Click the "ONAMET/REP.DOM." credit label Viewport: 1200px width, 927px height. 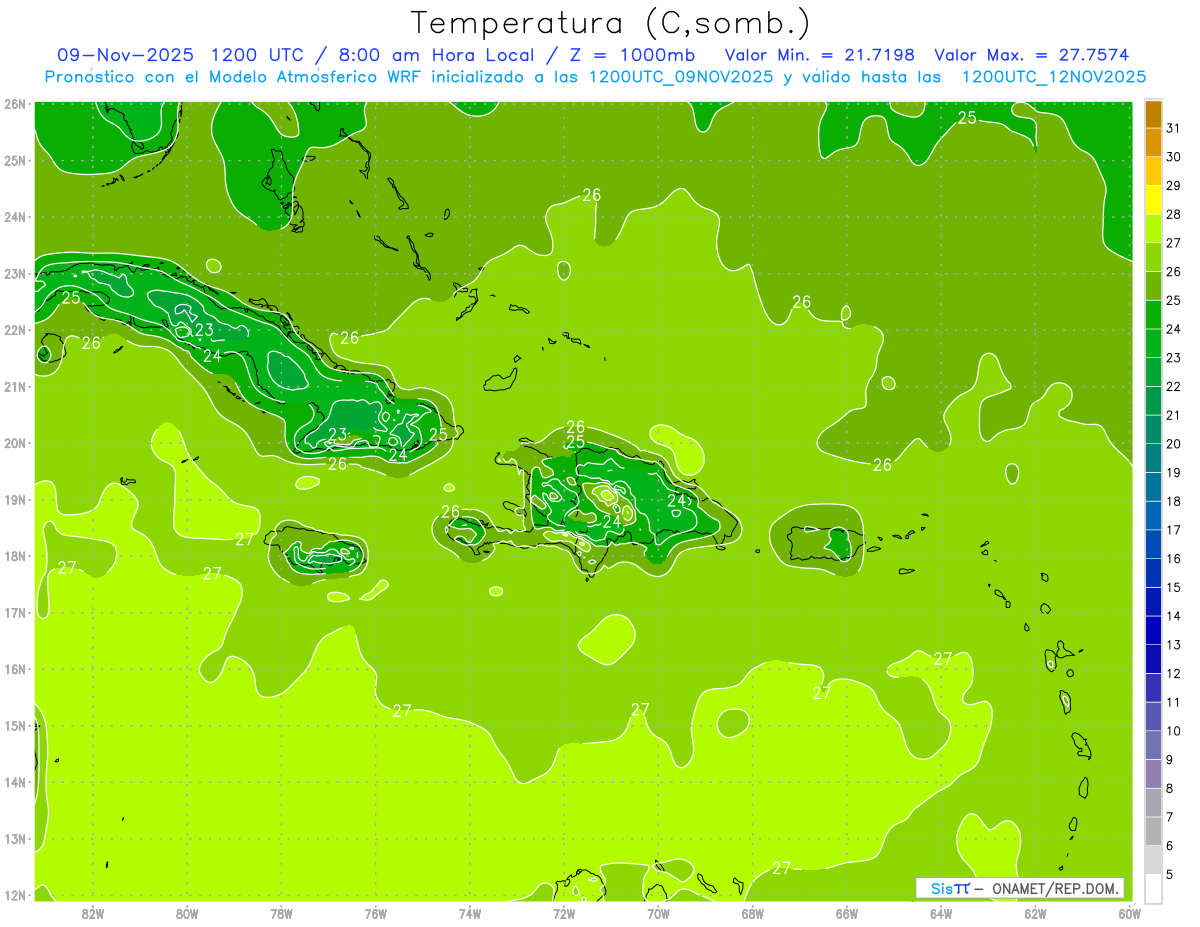click(1056, 888)
